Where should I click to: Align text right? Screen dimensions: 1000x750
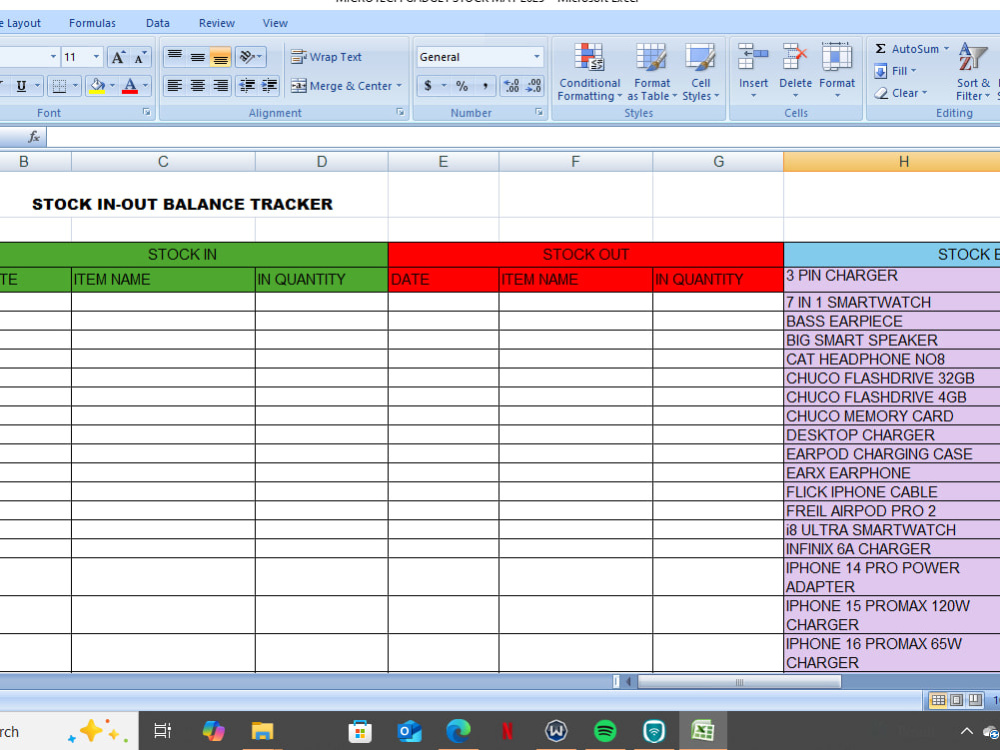click(x=221, y=85)
